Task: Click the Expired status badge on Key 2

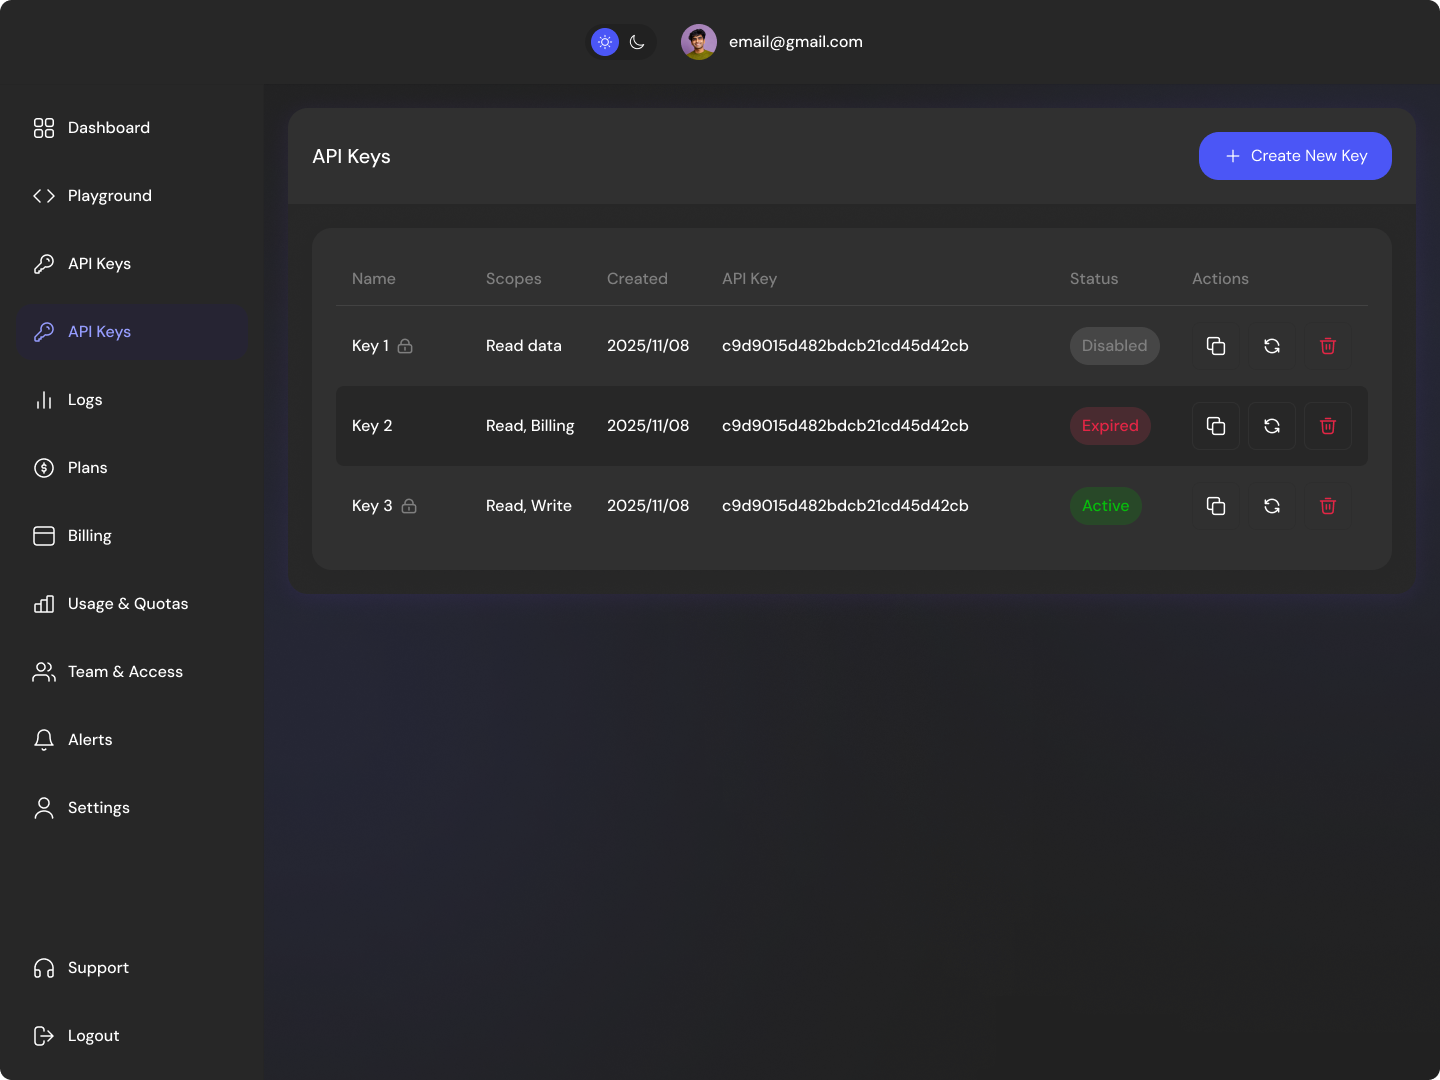Action: click(x=1110, y=425)
